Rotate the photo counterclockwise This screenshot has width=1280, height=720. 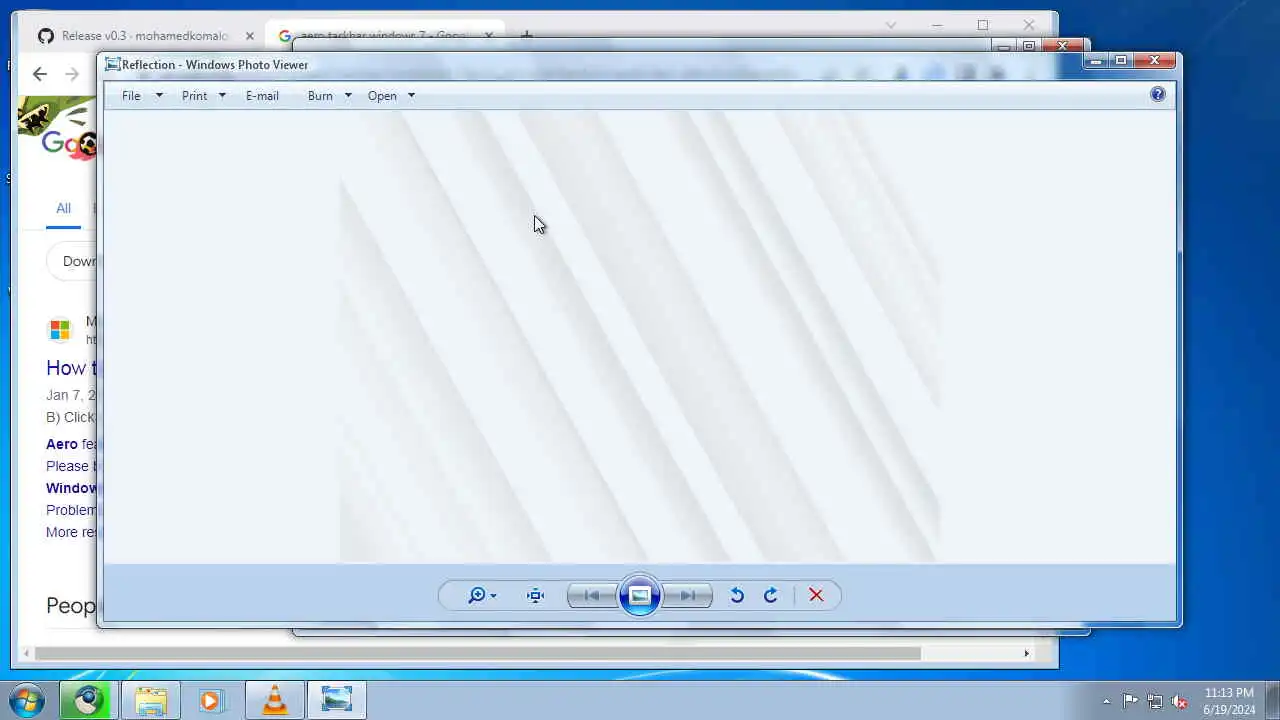tap(737, 596)
